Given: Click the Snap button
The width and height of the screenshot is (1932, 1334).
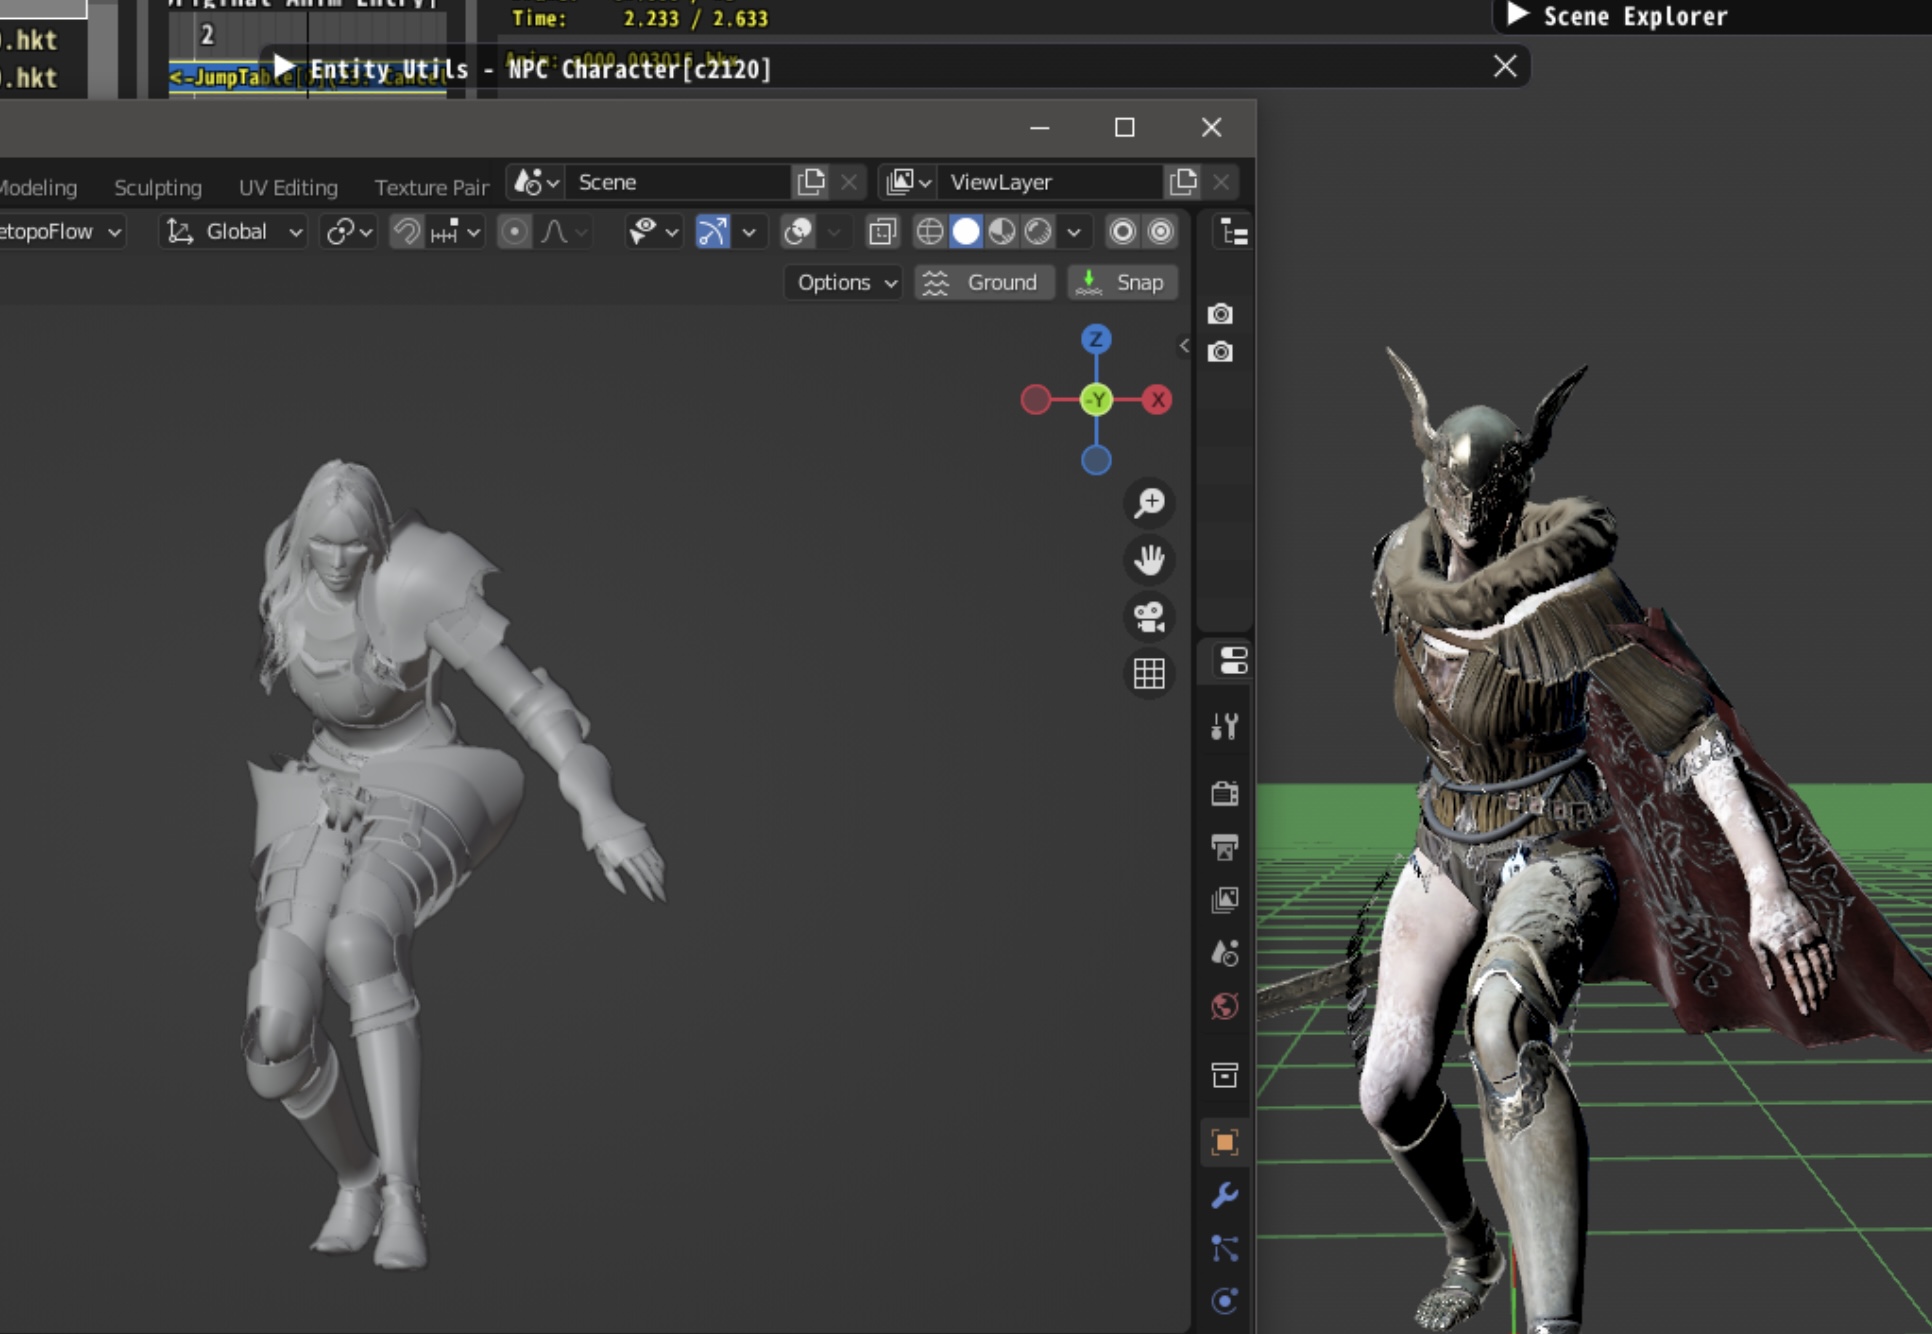Looking at the screenshot, I should coord(1122,283).
